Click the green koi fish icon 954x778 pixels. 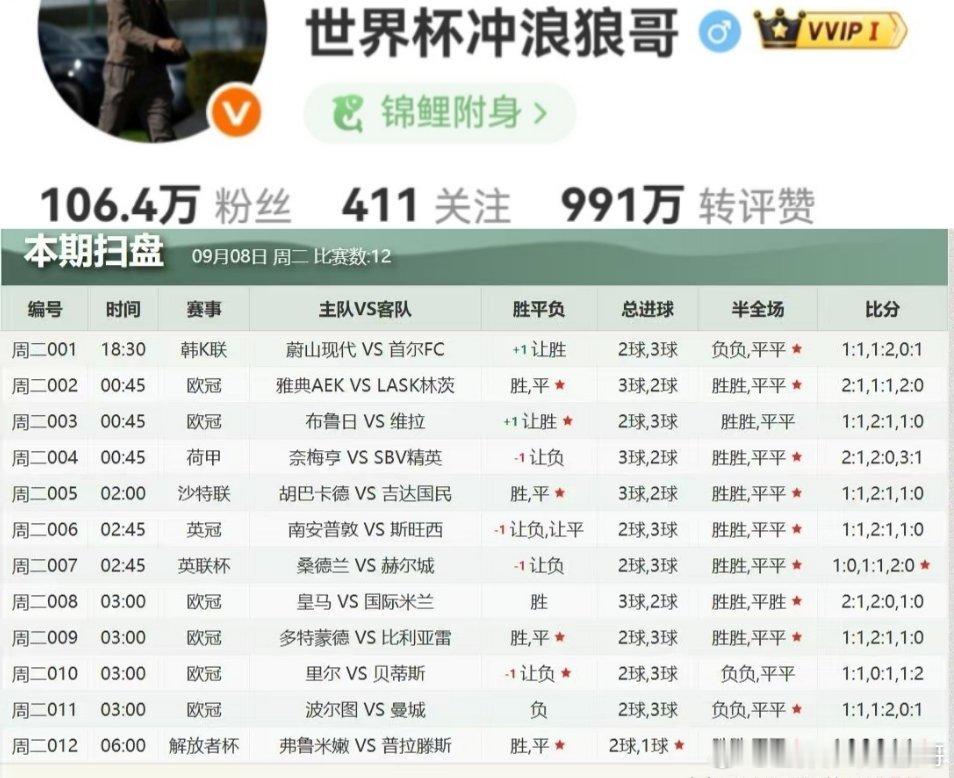coord(348,113)
